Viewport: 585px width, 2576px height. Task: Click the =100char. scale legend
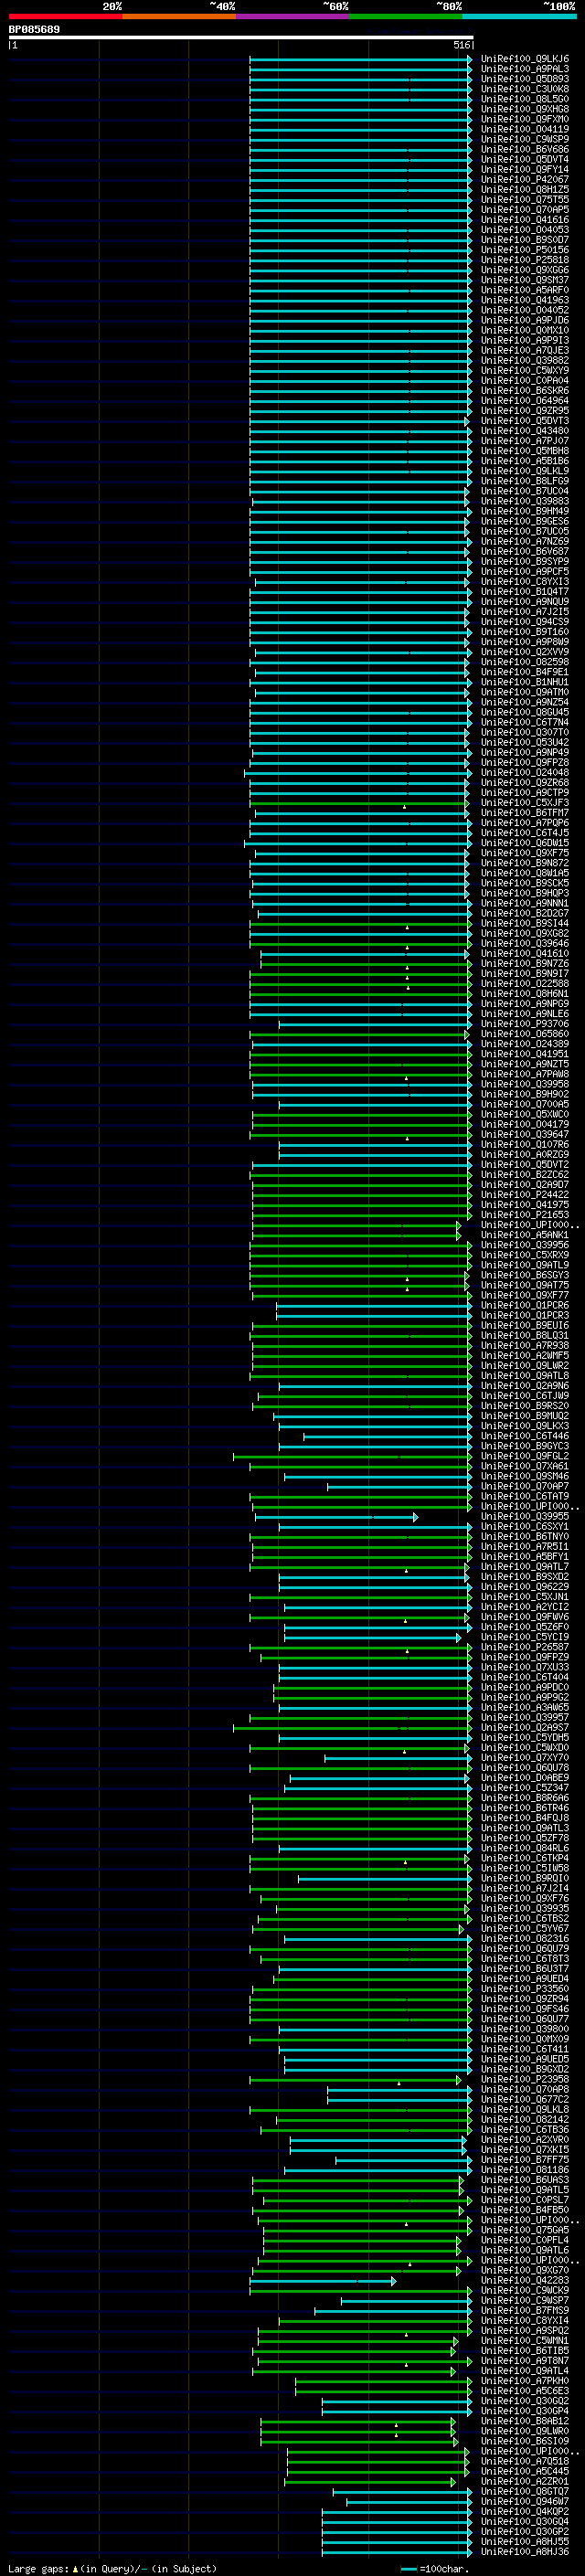click(434, 2569)
